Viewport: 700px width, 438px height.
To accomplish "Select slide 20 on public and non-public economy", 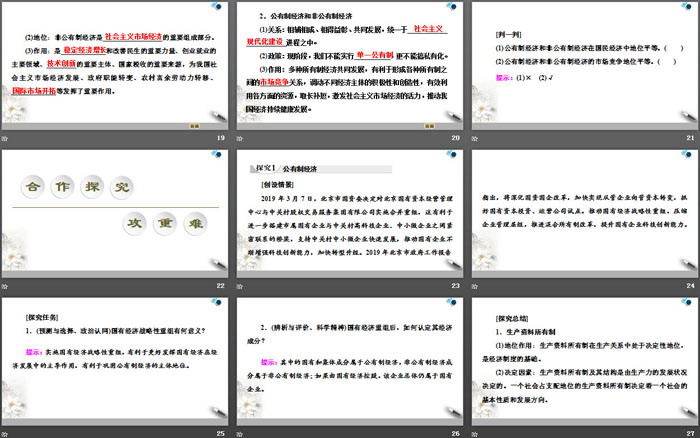I will (x=349, y=65).
